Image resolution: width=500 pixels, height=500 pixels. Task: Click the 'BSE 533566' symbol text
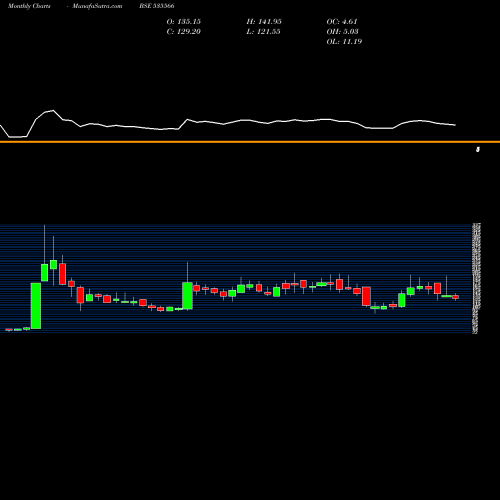(157, 6)
